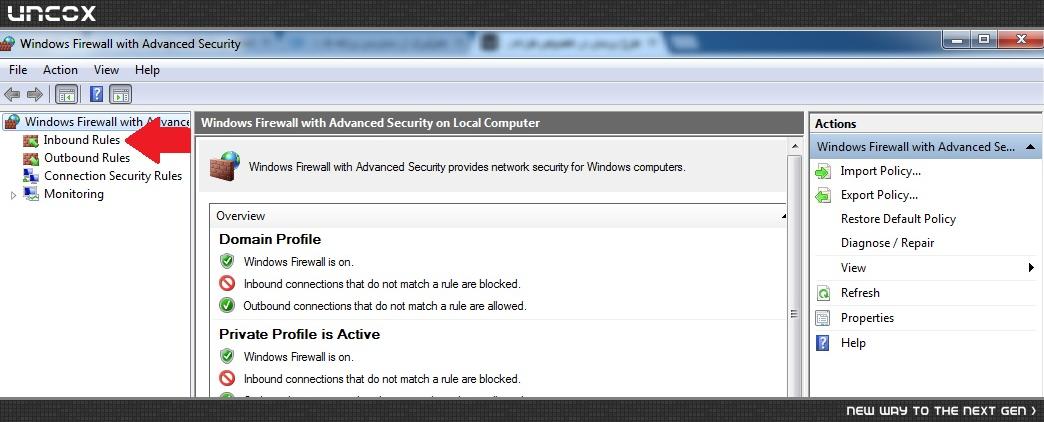Toggle the Show/Hide Action Pane icon
This screenshot has height=422, width=1044.
[x=121, y=95]
